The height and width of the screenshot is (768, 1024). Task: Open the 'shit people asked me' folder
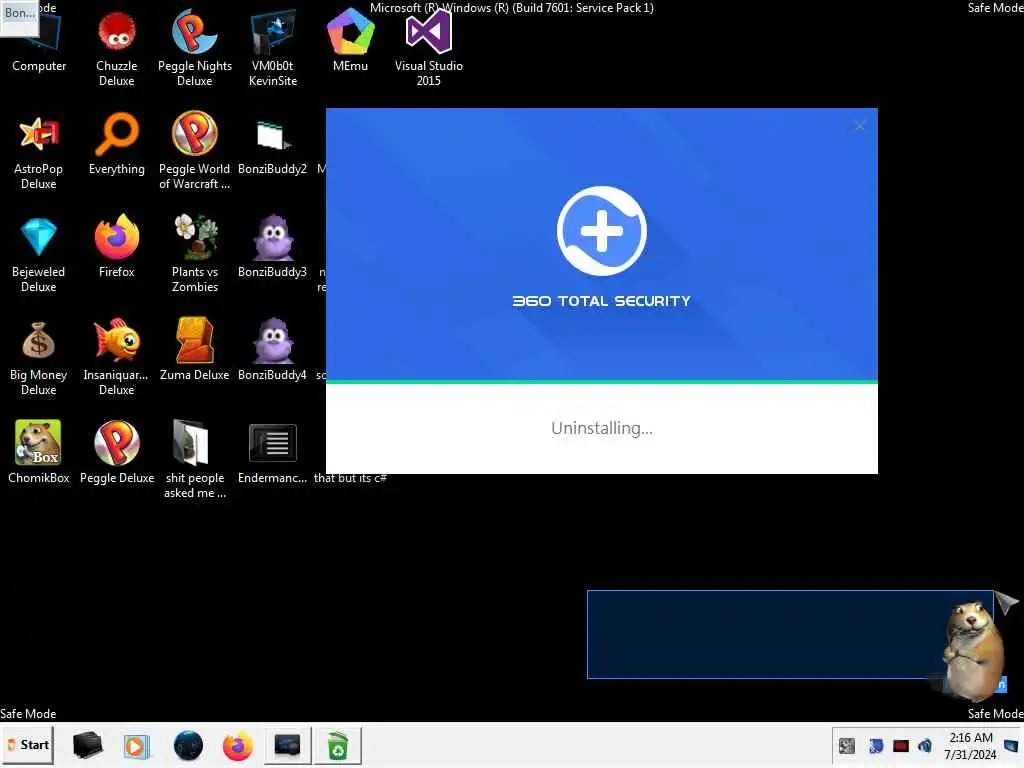(x=195, y=460)
